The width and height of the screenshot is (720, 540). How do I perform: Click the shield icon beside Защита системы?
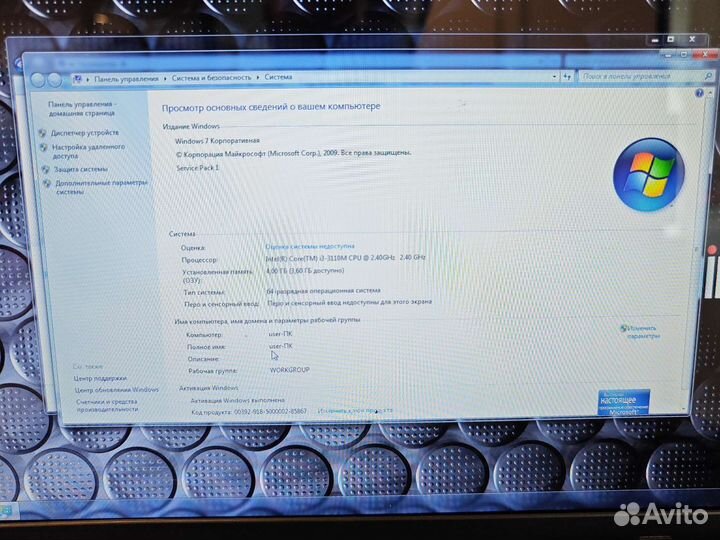45,169
